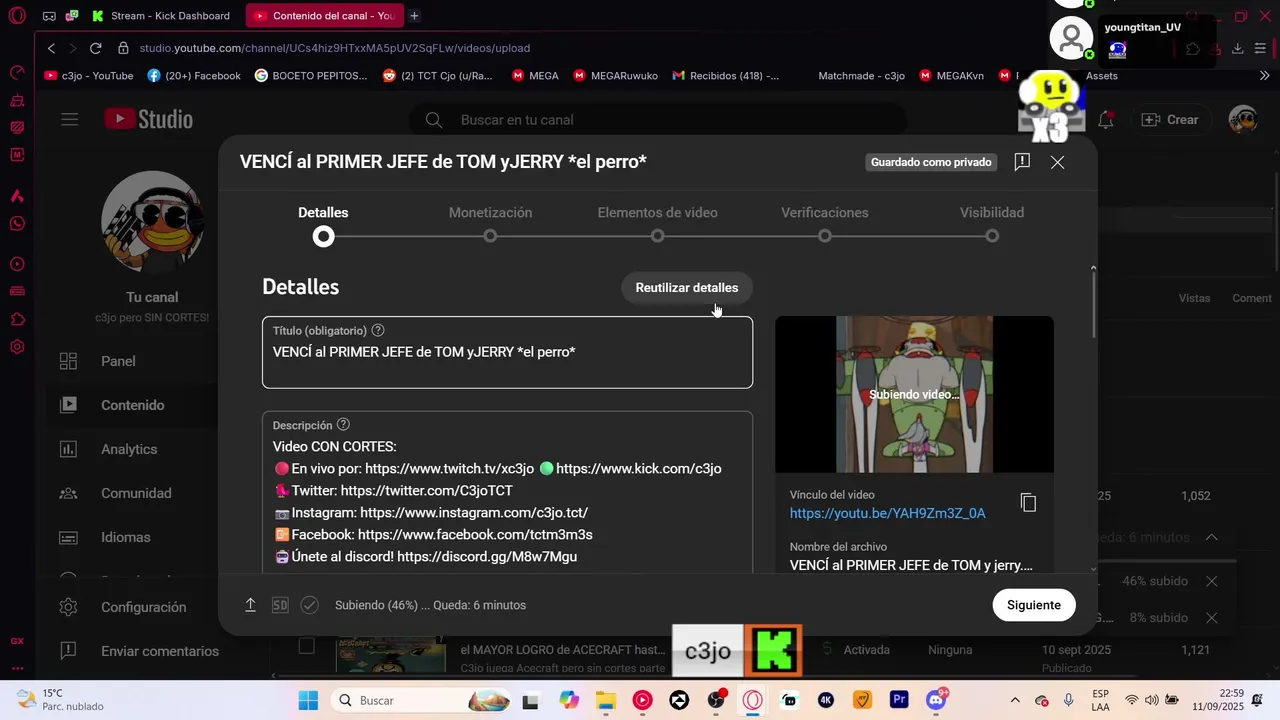This screenshot has width=1280, height=720.
Task: Show more bookmarks with double chevron
Action: click(x=1264, y=75)
